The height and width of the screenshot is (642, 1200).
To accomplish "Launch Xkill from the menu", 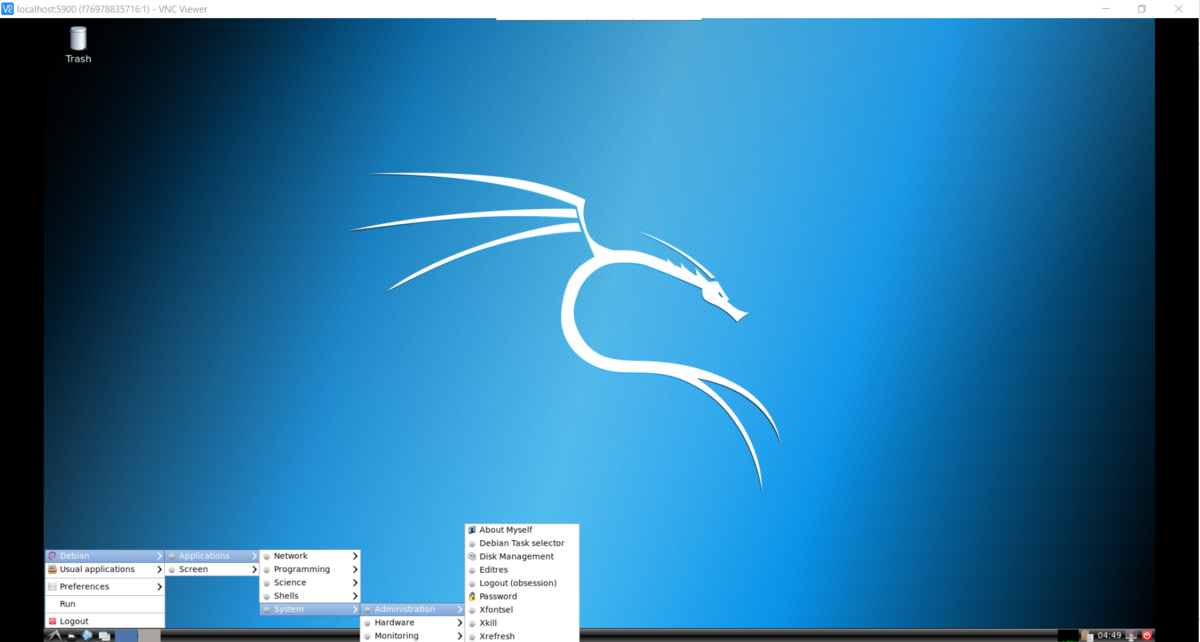I will coord(522,623).
